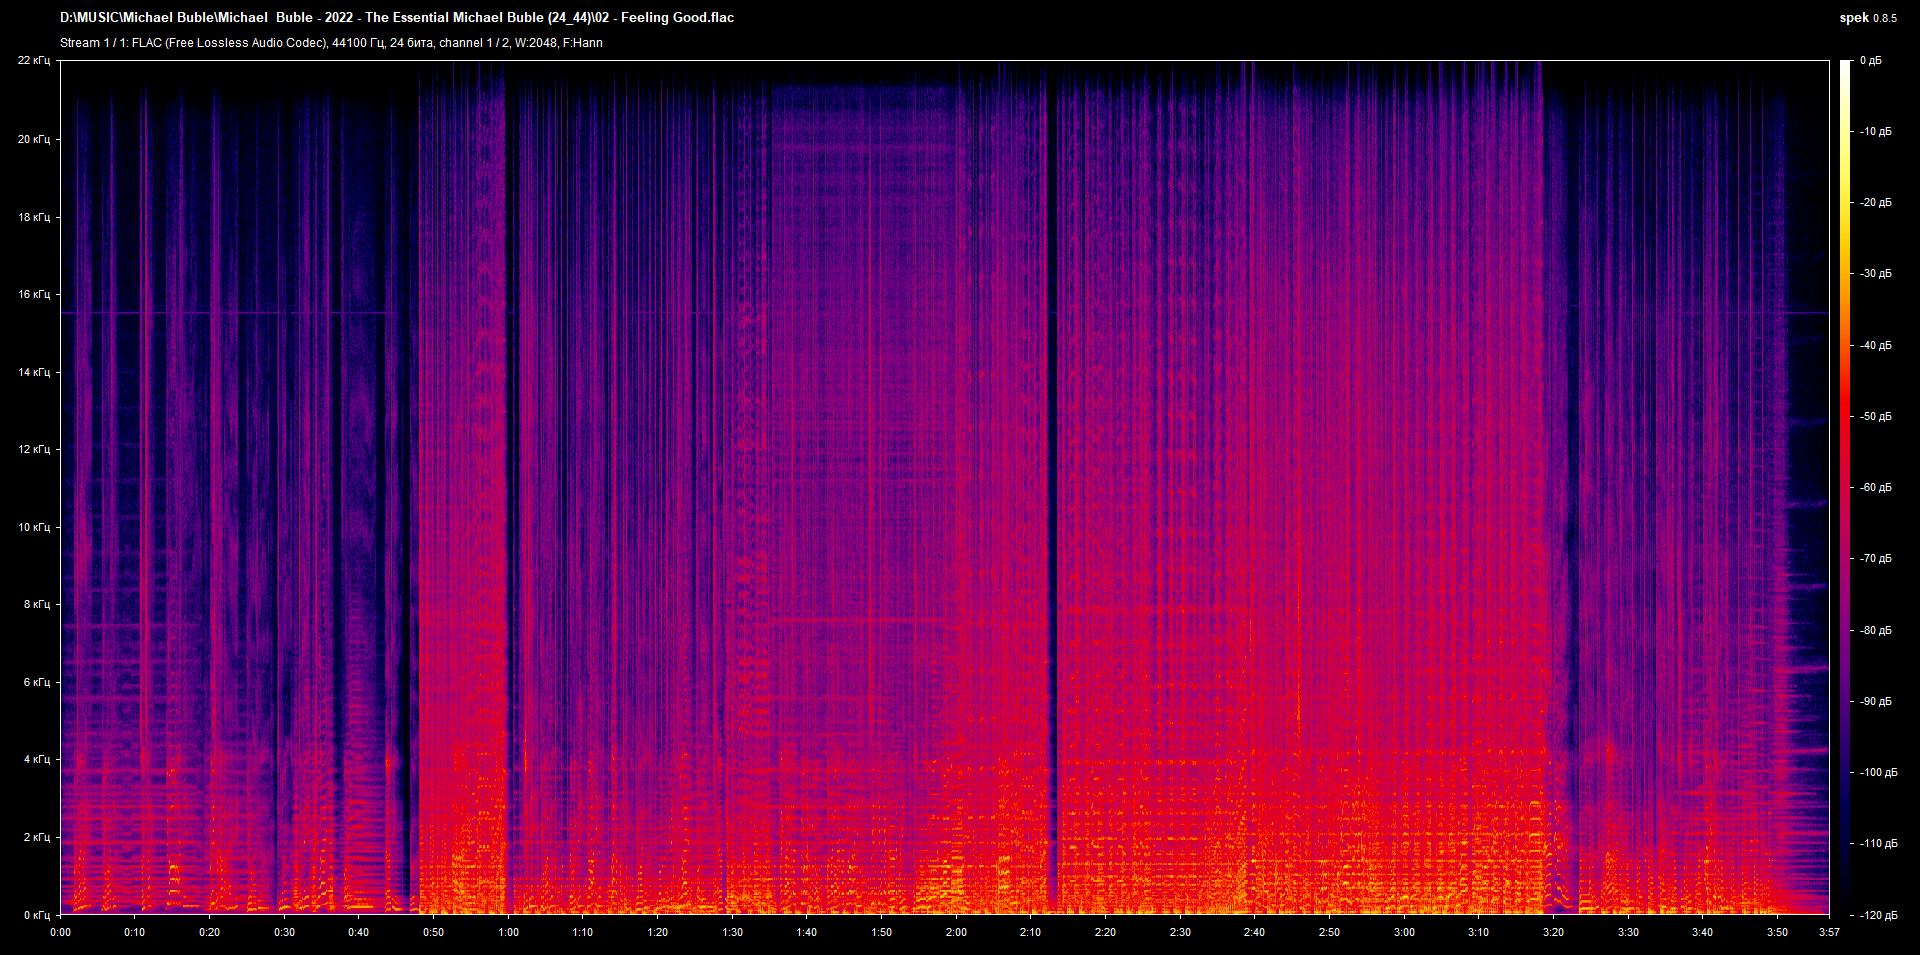Click the 0:20 time axis label
Screen dimensions: 1920x955
(210, 932)
